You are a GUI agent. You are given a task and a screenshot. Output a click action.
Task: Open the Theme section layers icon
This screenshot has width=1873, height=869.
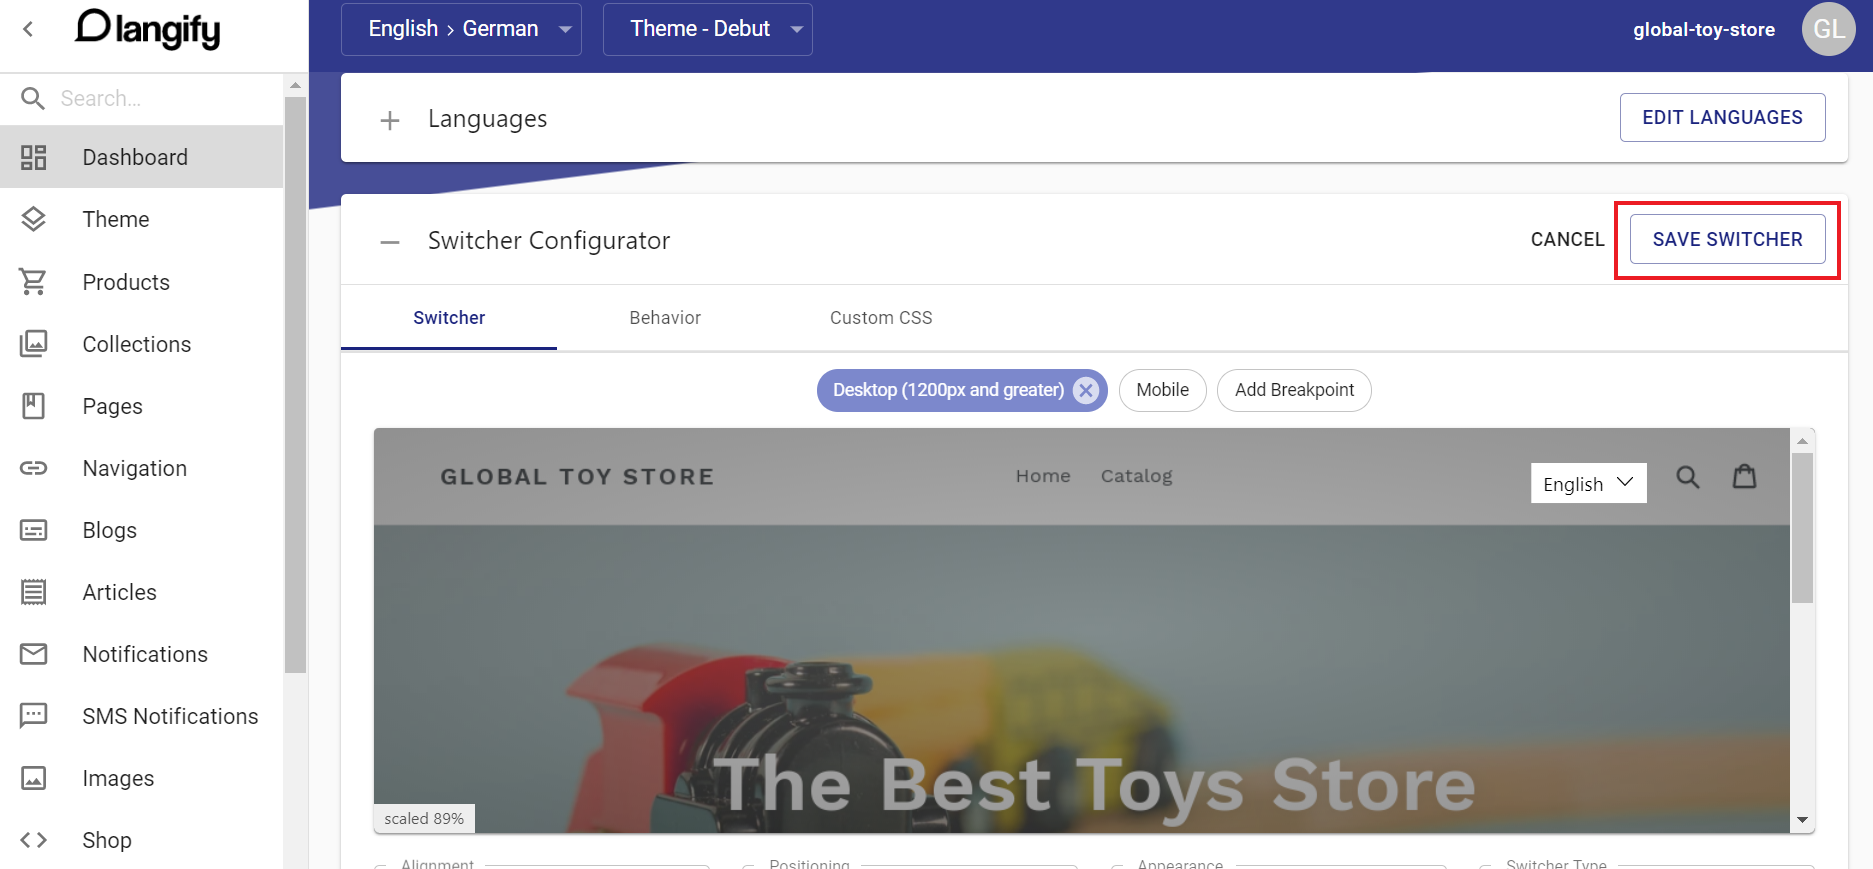pos(33,219)
